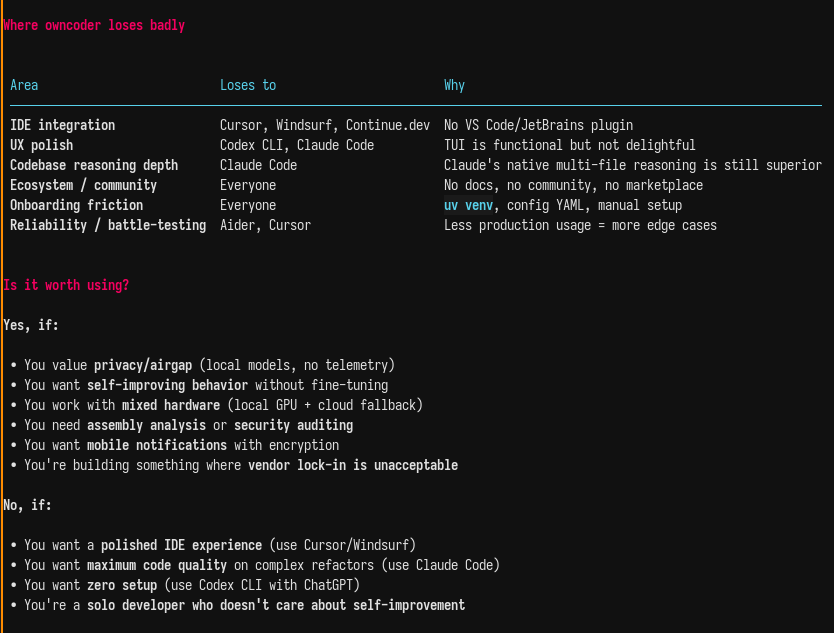834x633 pixels.
Task: Click the 'Yes, if:' label
Action: coord(31,325)
